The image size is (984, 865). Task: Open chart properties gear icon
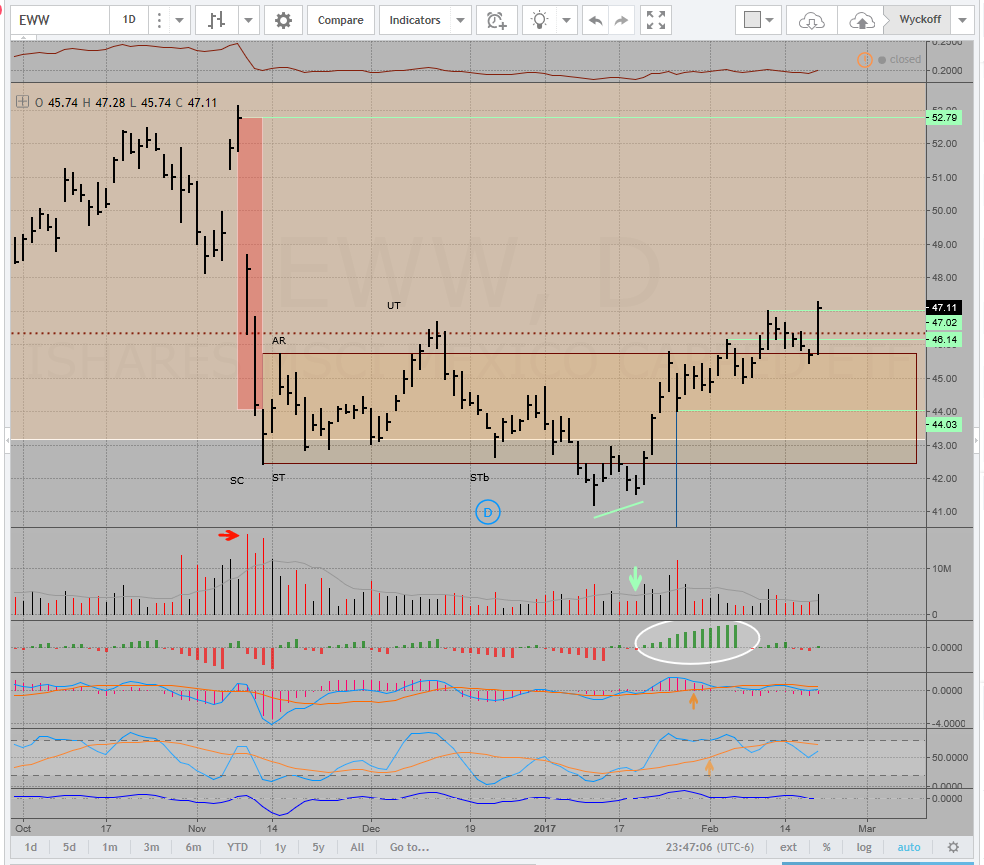click(x=284, y=20)
